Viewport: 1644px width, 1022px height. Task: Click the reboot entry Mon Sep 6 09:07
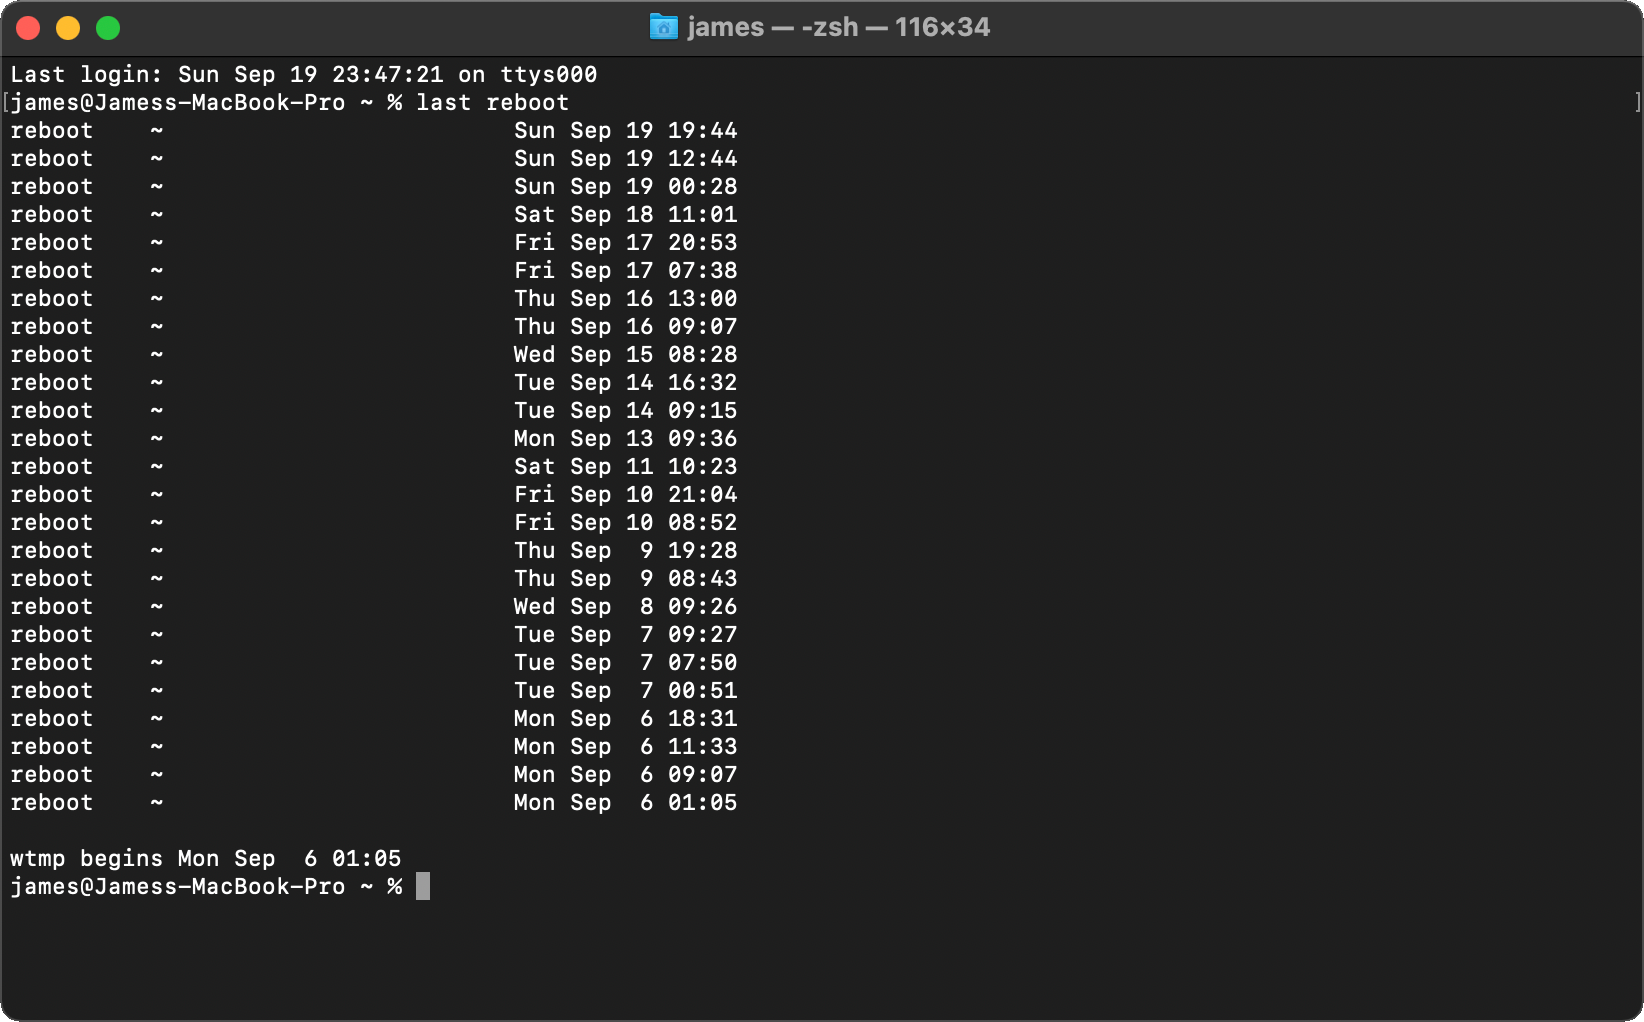click(374, 775)
